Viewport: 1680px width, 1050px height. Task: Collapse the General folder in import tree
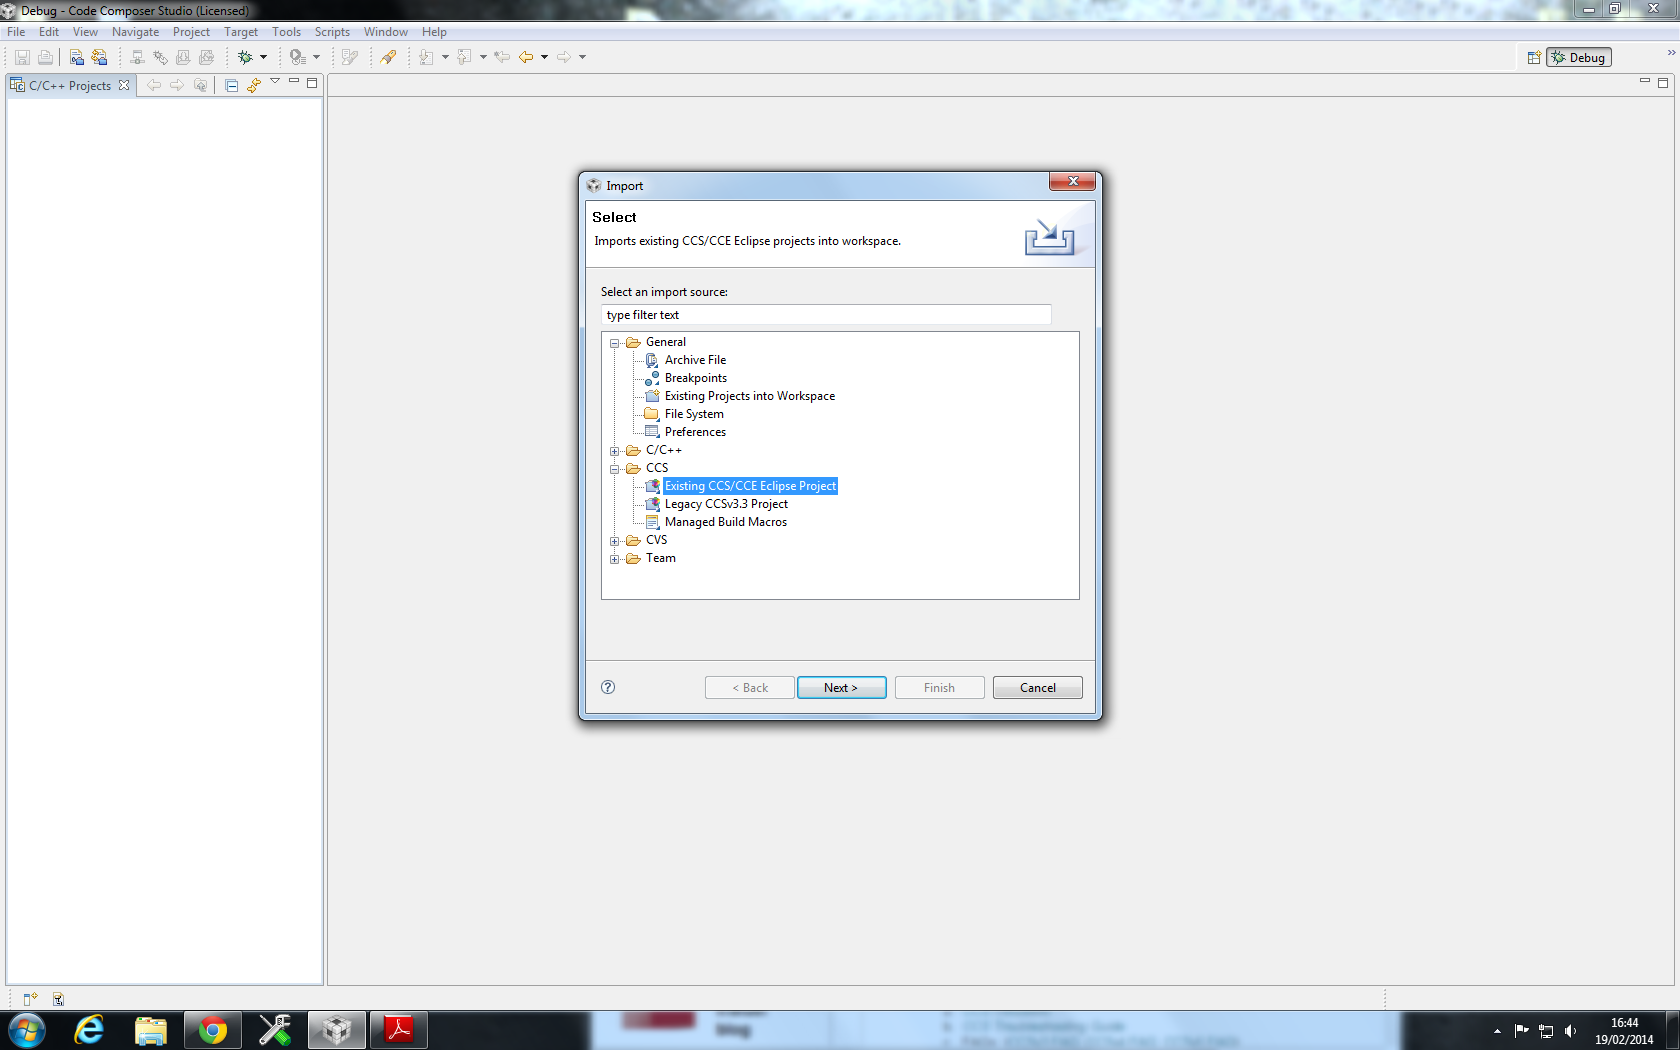[615, 343]
